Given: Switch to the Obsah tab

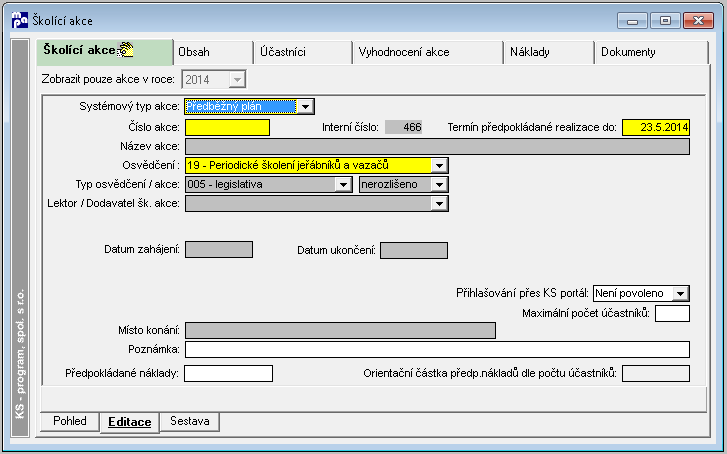Looking at the screenshot, I should (x=213, y=52).
